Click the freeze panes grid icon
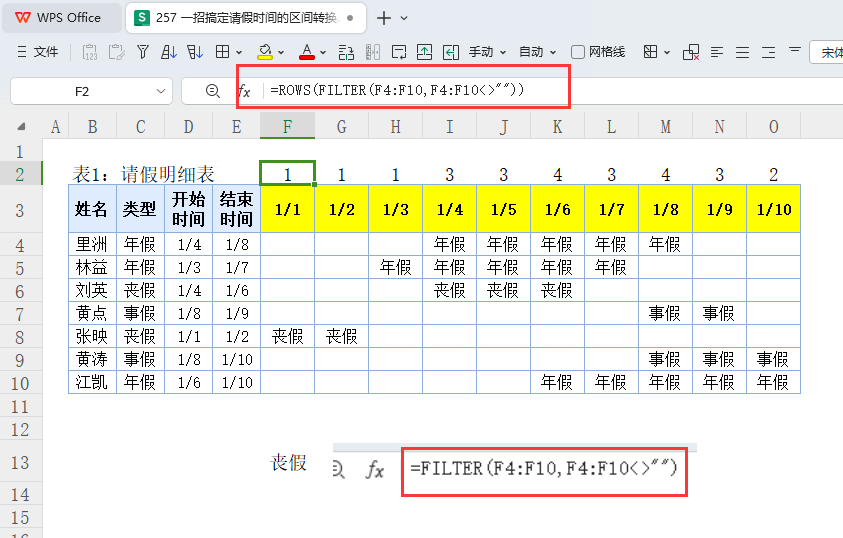This screenshot has width=843, height=538. (651, 52)
